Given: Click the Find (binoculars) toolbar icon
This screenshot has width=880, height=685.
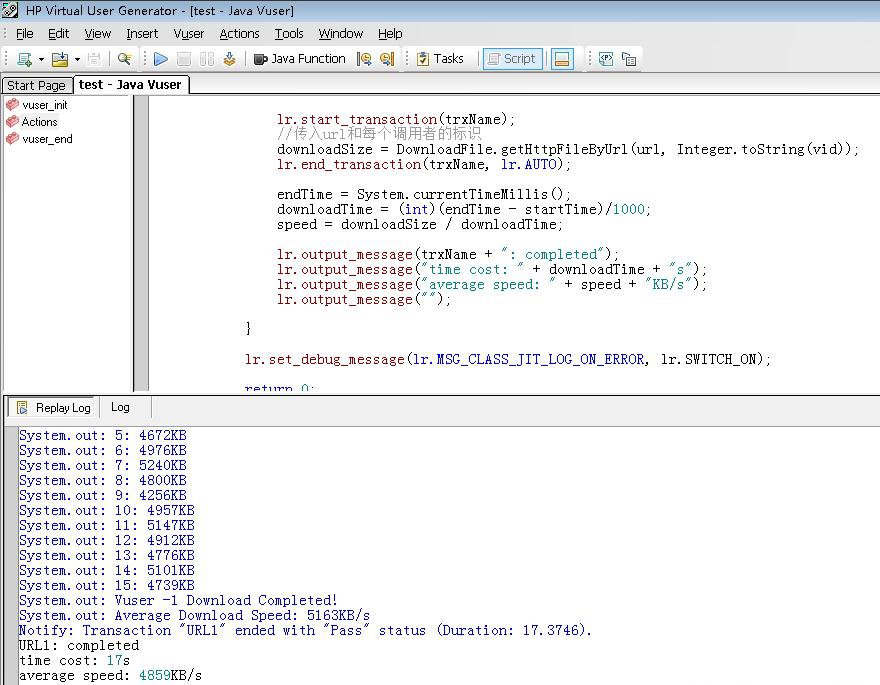Looking at the screenshot, I should 124,59.
